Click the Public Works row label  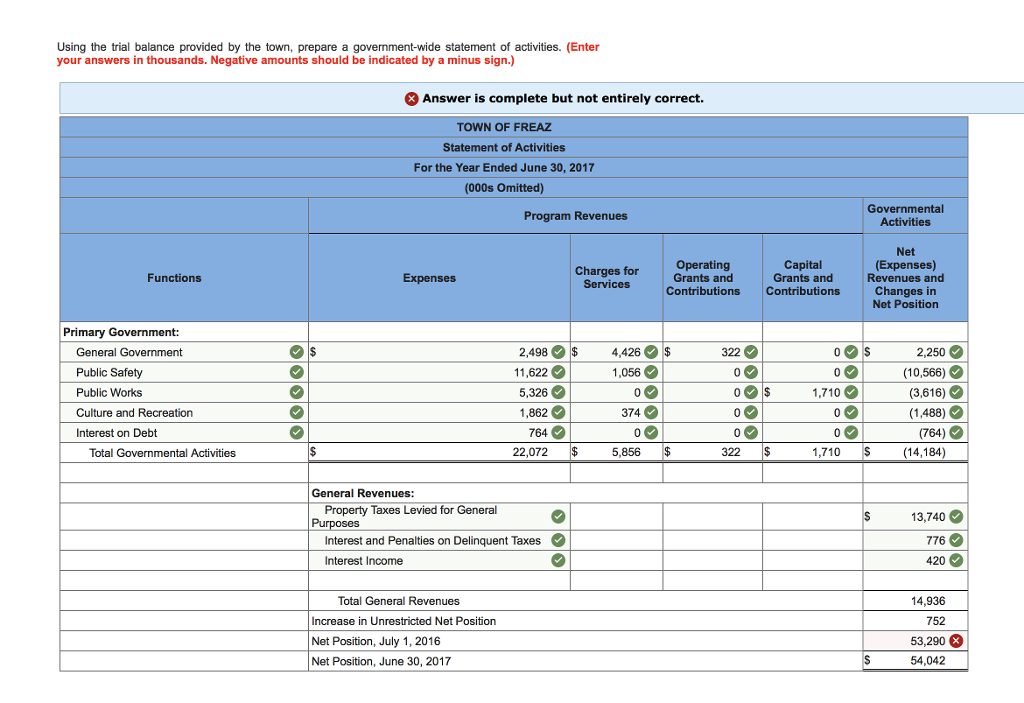(x=109, y=393)
